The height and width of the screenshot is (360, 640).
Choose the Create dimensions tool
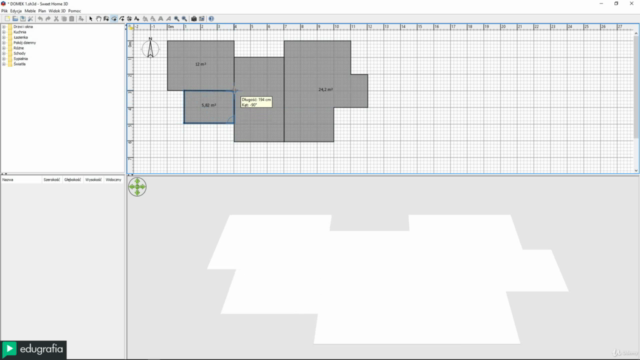(129, 19)
